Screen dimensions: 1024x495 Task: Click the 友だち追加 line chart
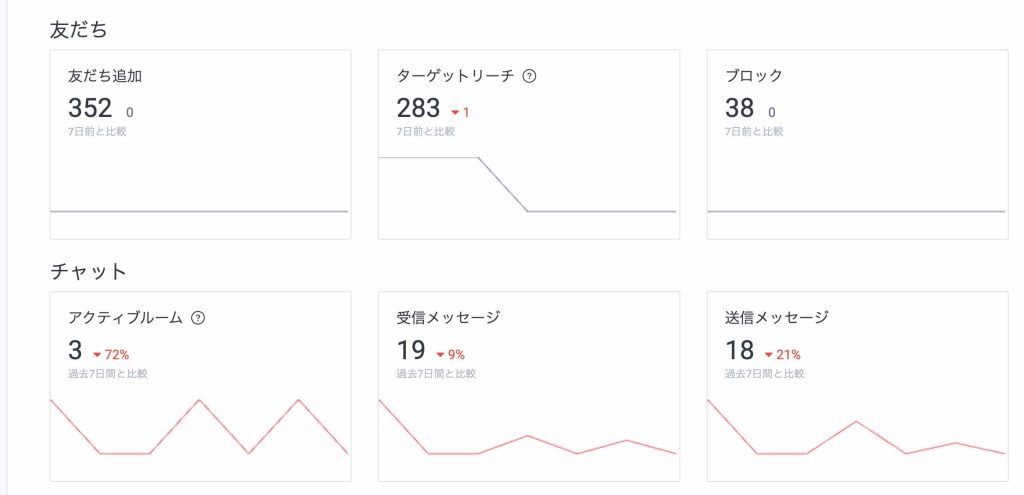(x=200, y=211)
